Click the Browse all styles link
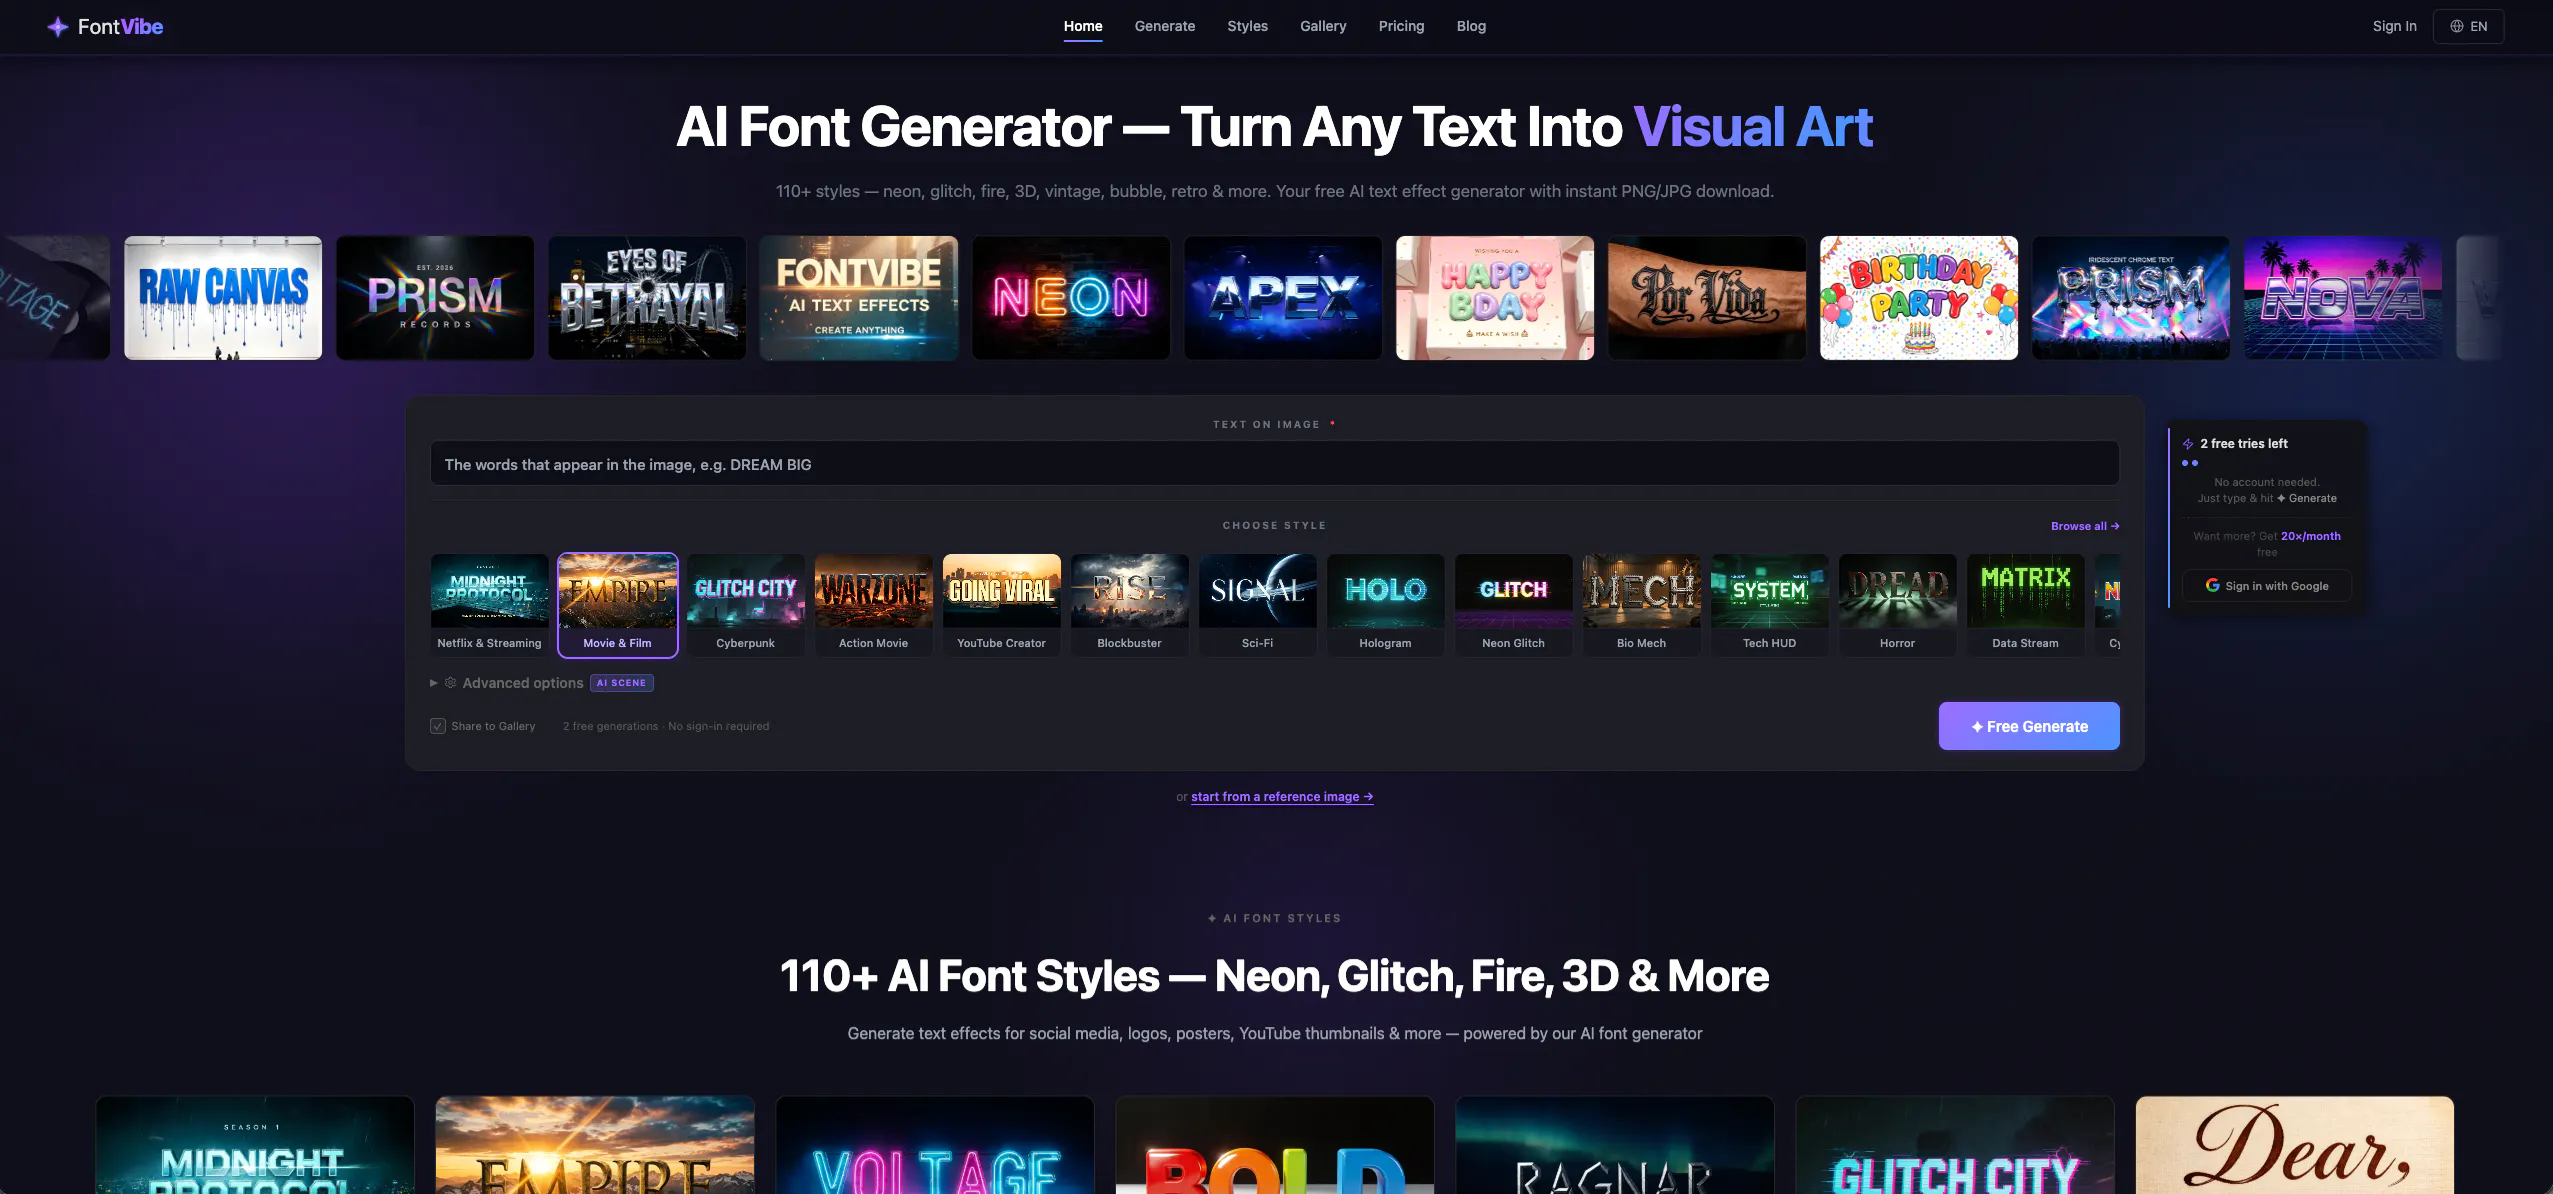The height and width of the screenshot is (1194, 2553). pos(2085,526)
